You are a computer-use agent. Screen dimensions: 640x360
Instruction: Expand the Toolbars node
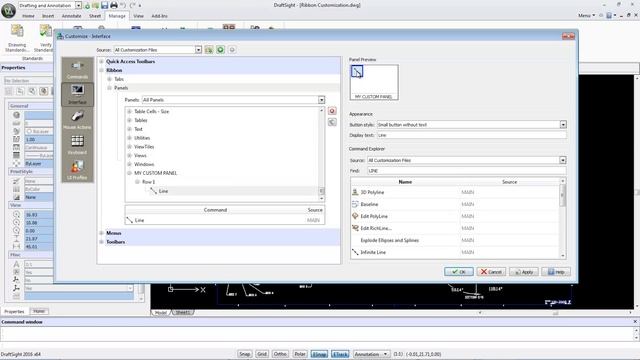[x=101, y=242]
